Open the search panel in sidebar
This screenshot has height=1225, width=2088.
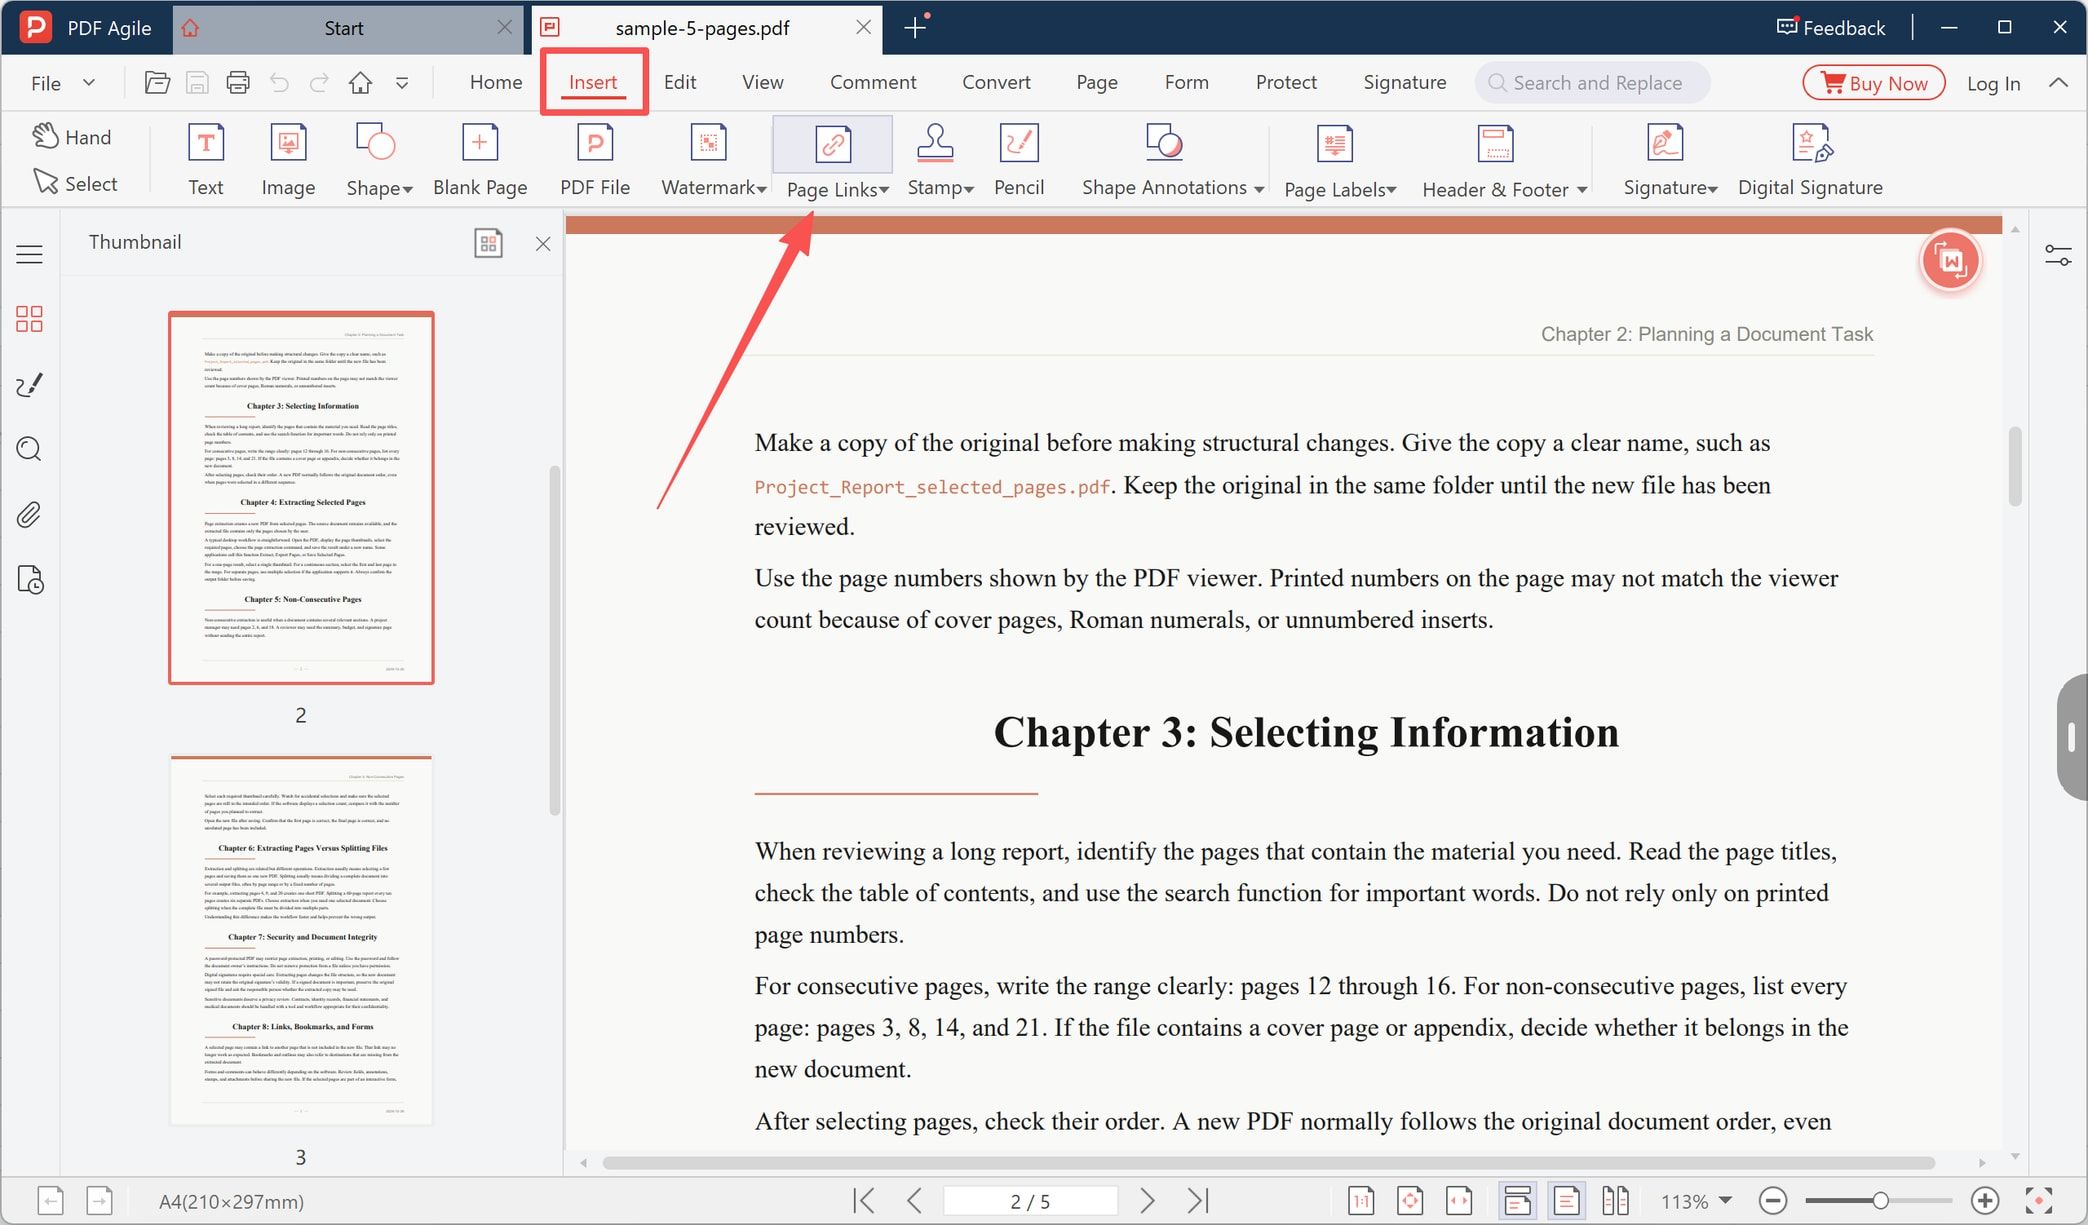point(29,449)
